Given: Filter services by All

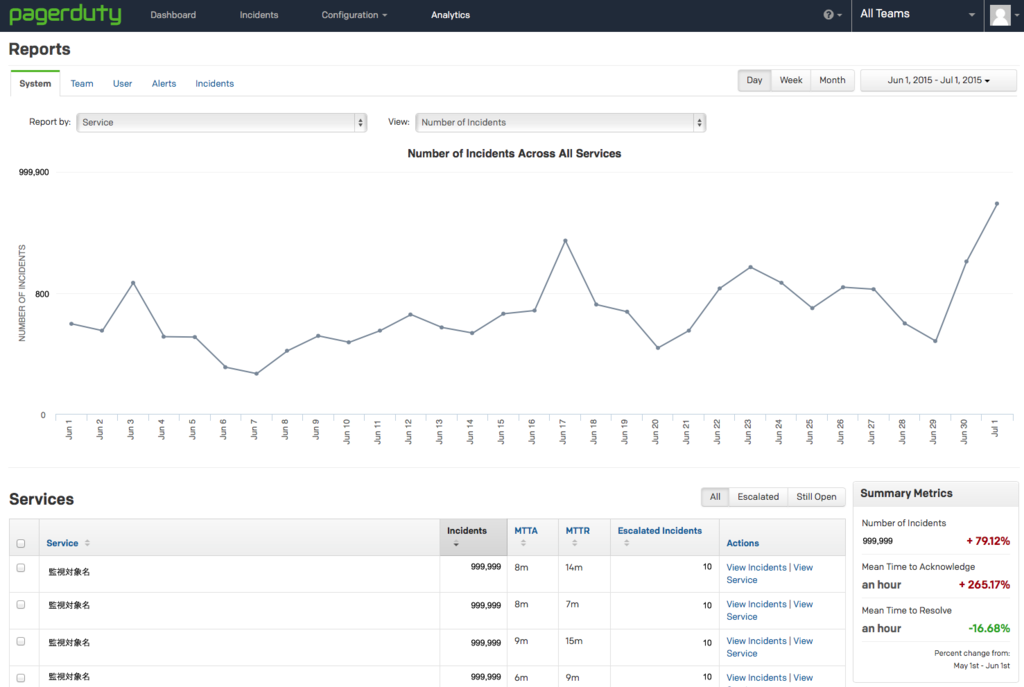Looking at the screenshot, I should 715,497.
